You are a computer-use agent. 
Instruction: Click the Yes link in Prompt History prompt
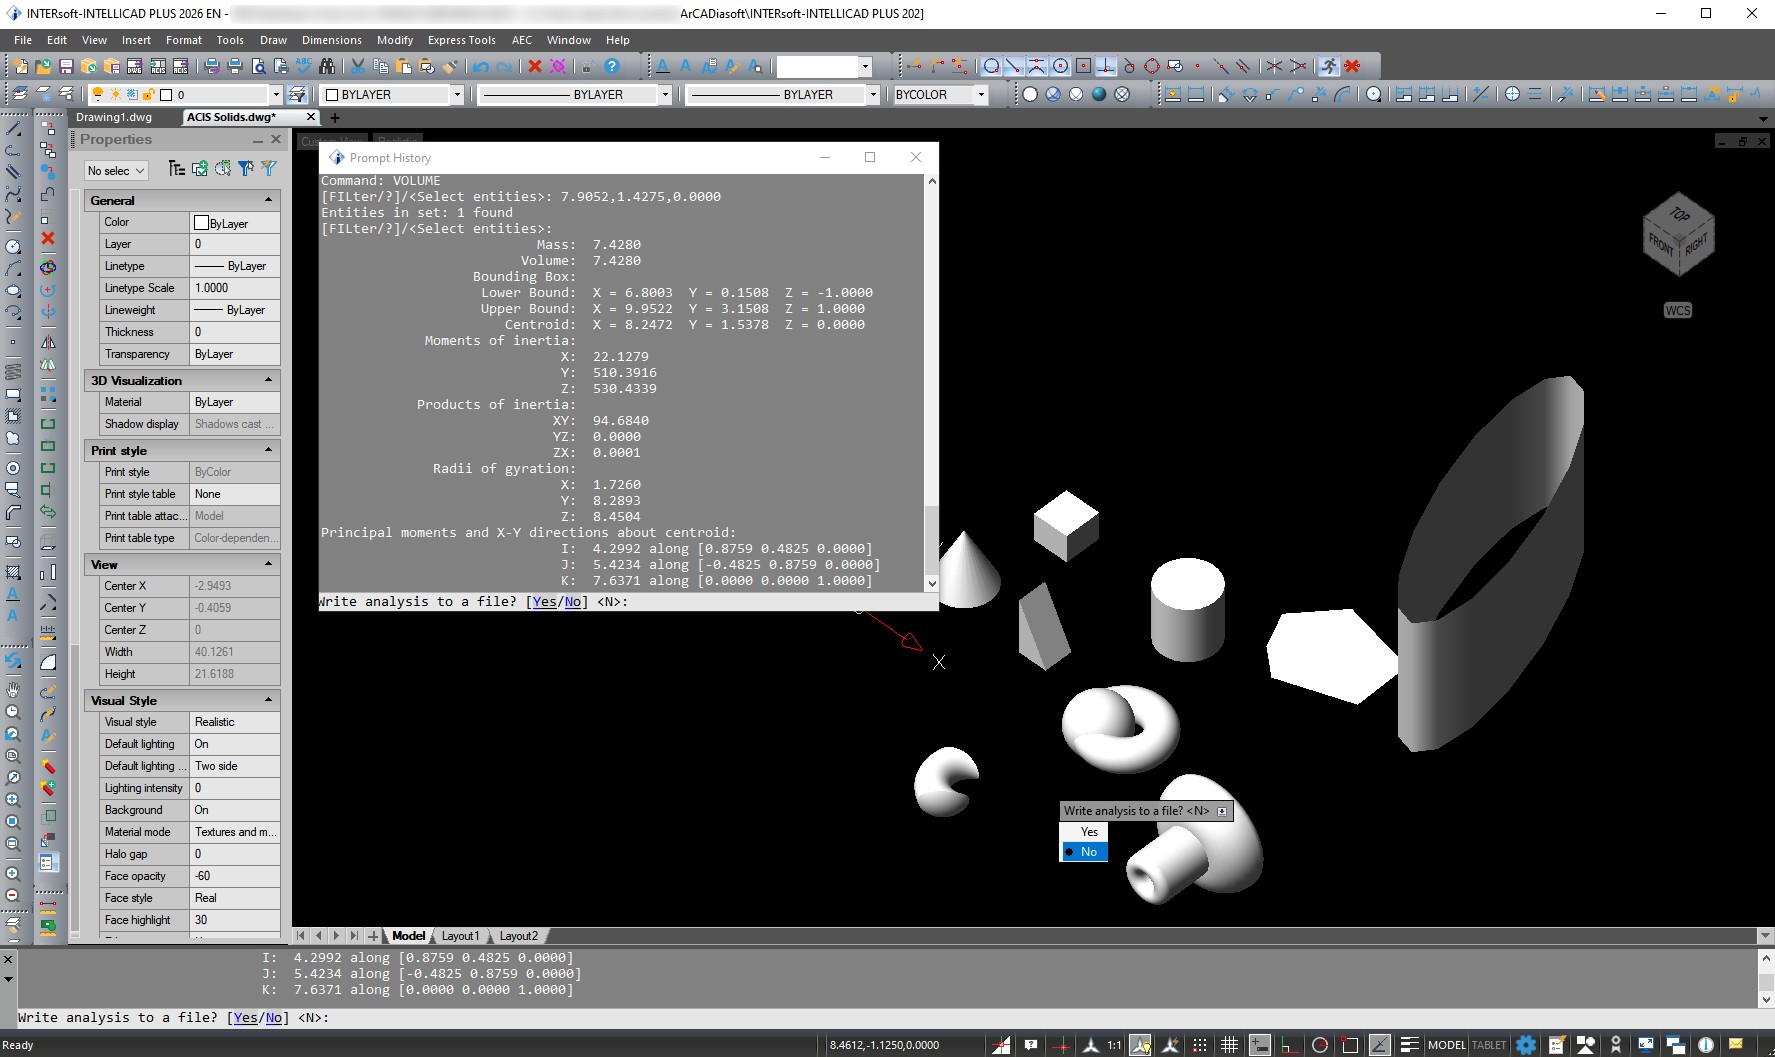tap(545, 602)
